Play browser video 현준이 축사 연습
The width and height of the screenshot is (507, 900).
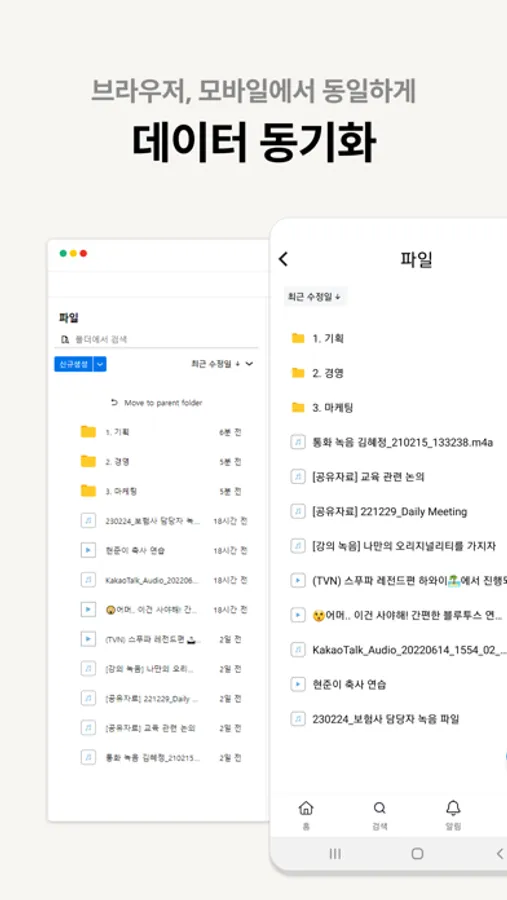[162, 550]
